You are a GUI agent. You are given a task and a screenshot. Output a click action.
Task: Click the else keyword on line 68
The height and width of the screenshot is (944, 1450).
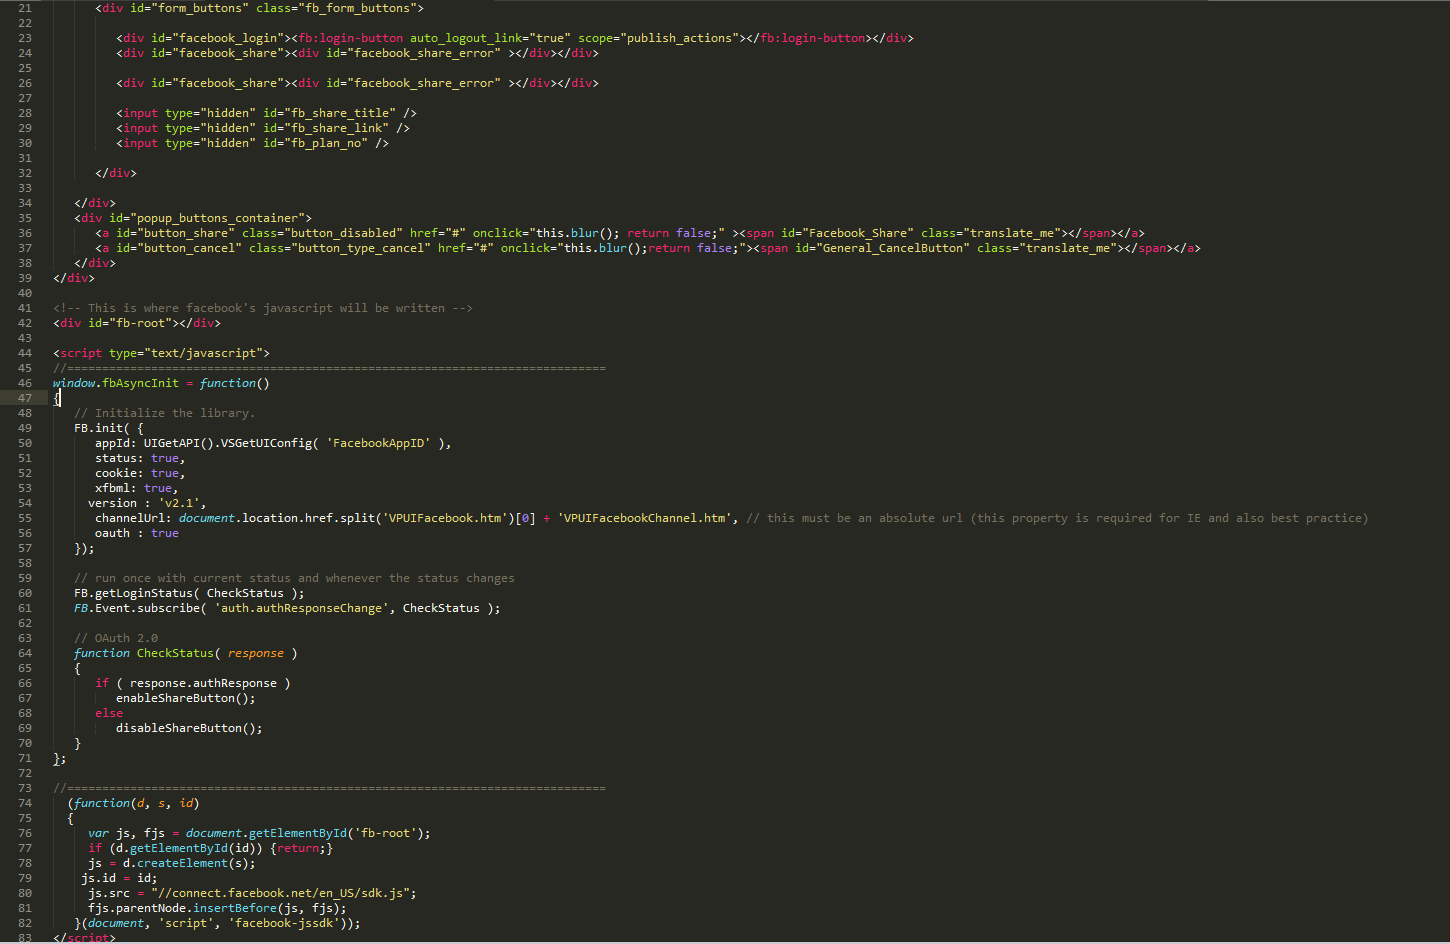tap(109, 713)
